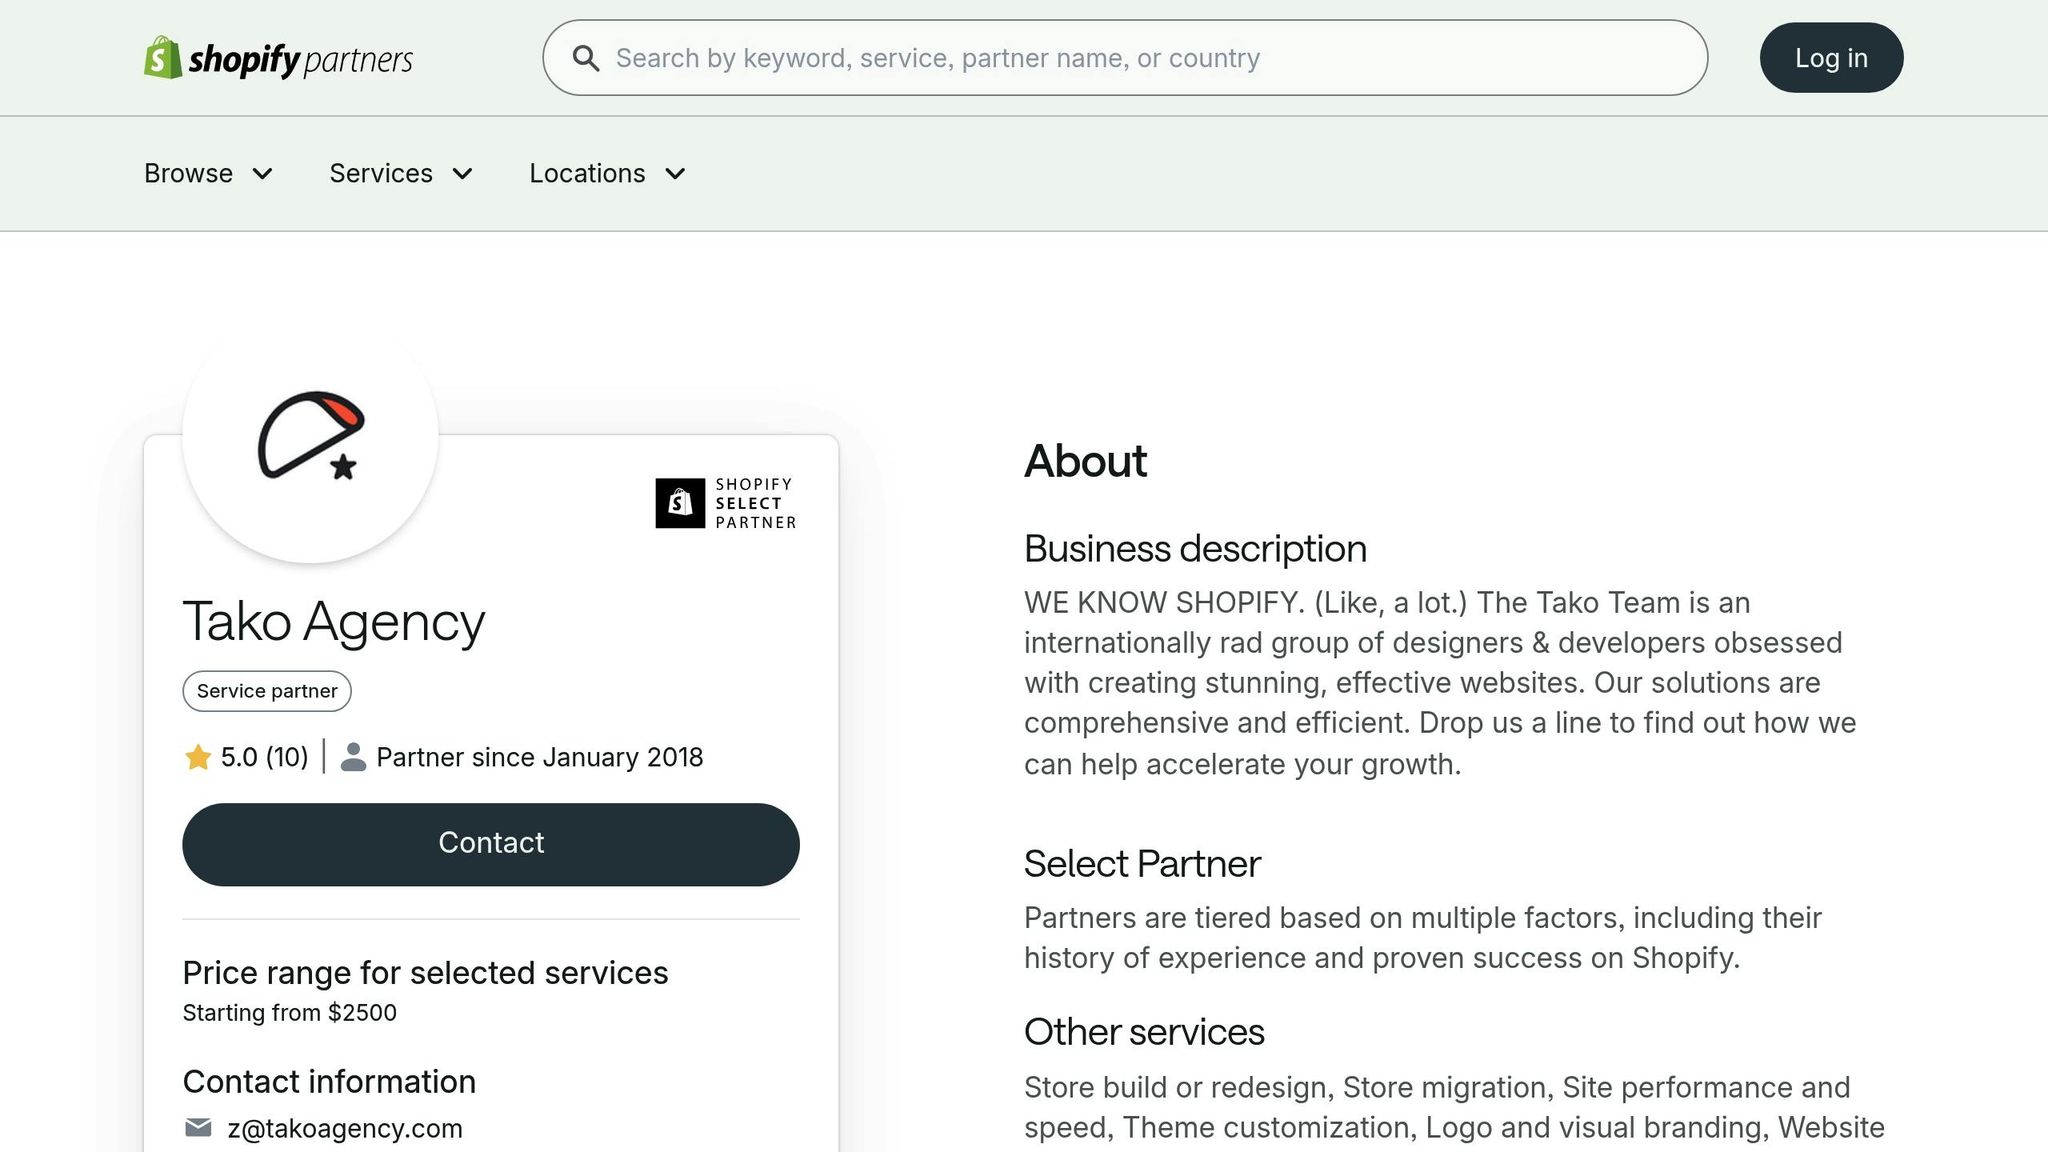2048x1152 pixels.
Task: Click the magnifying glass search icon
Action: [x=586, y=59]
